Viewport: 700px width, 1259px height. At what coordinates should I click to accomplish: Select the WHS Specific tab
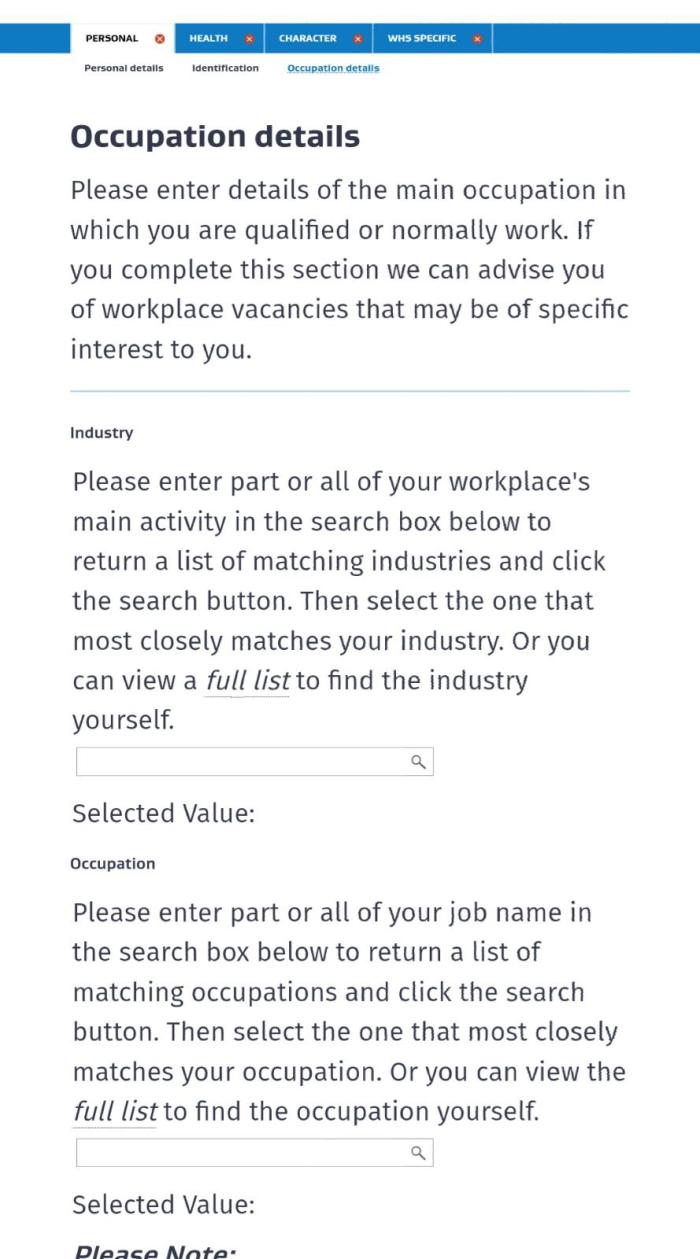[x=421, y=39]
